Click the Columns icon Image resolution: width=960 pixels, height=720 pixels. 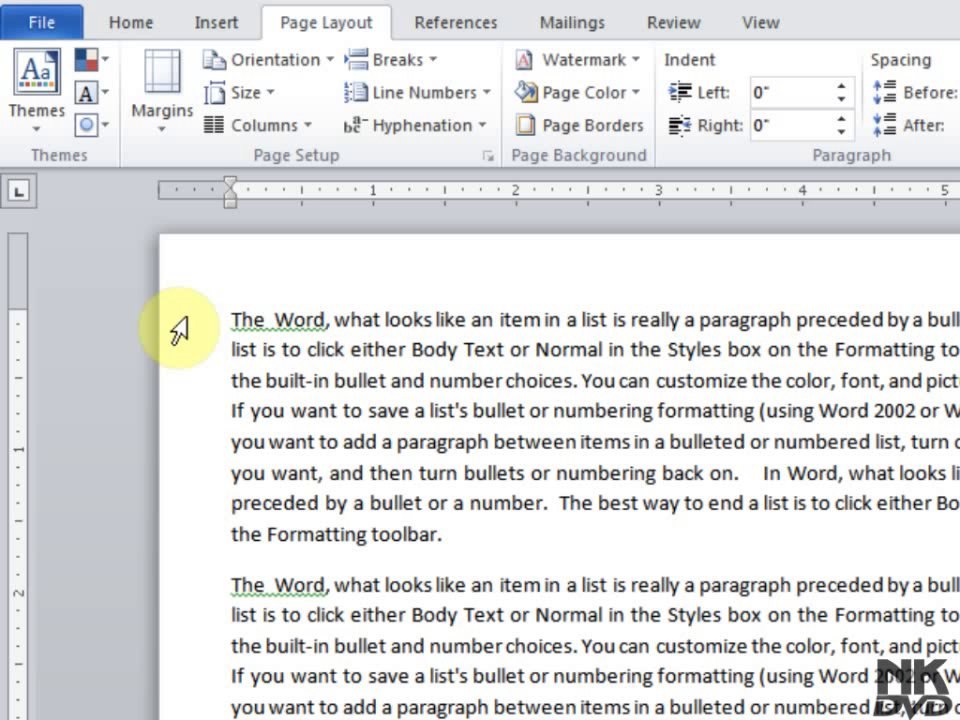click(x=214, y=125)
